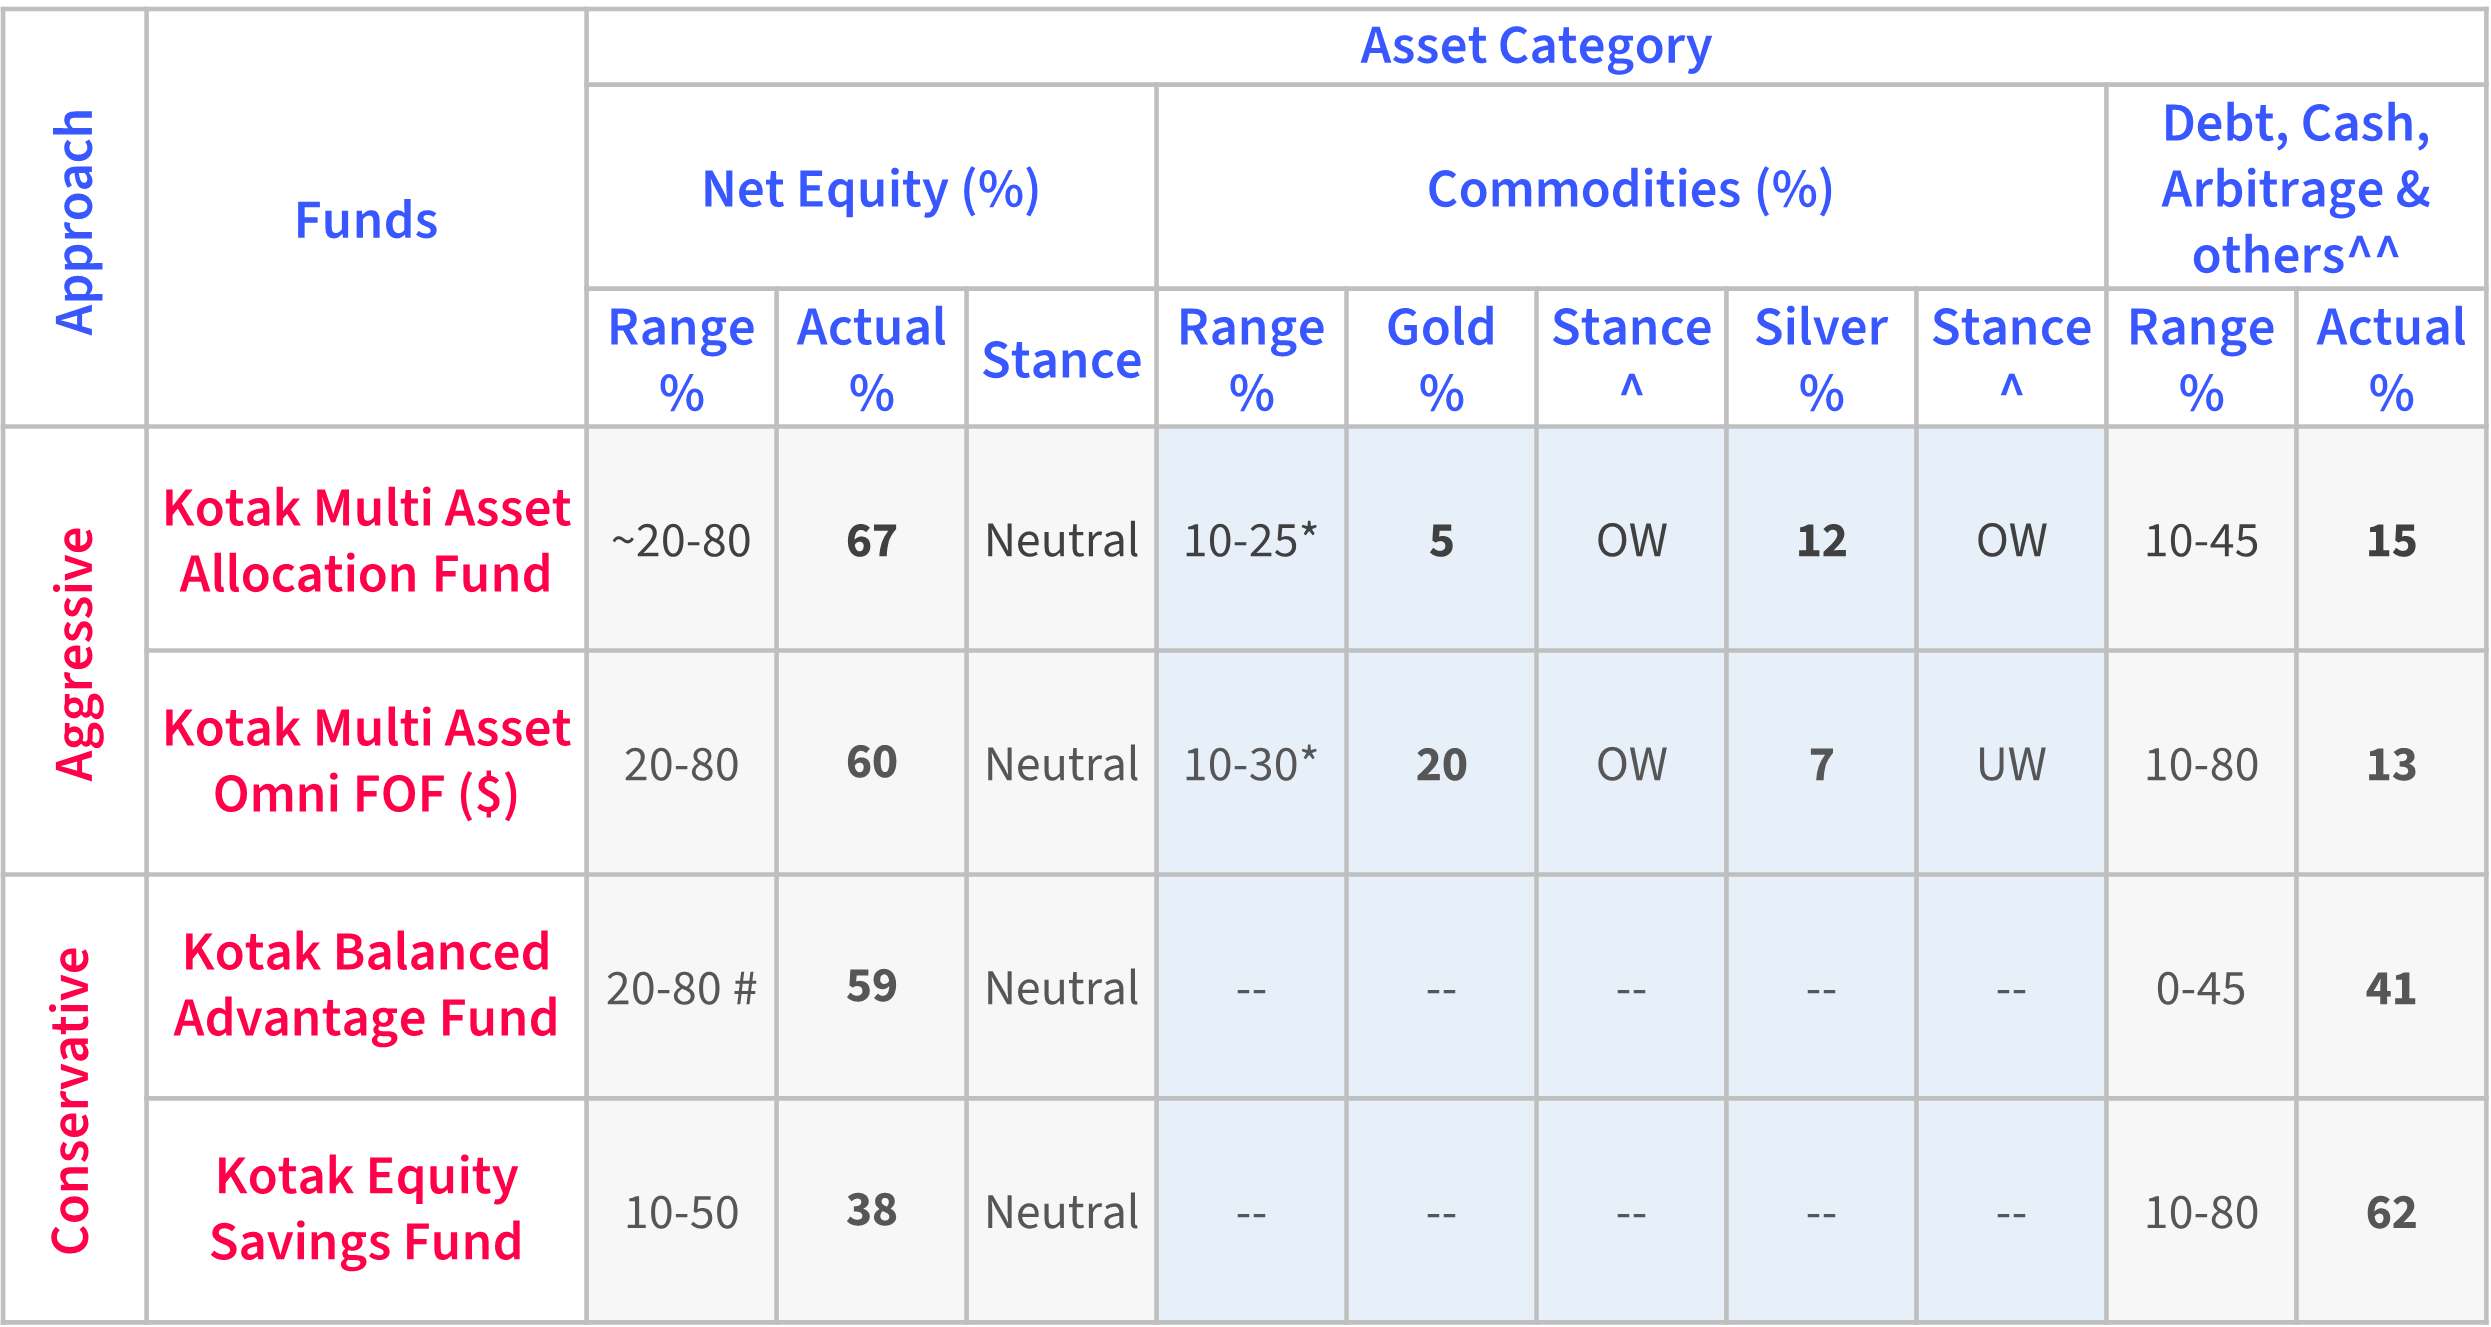Click the gold value 20 cell

[1441, 765]
